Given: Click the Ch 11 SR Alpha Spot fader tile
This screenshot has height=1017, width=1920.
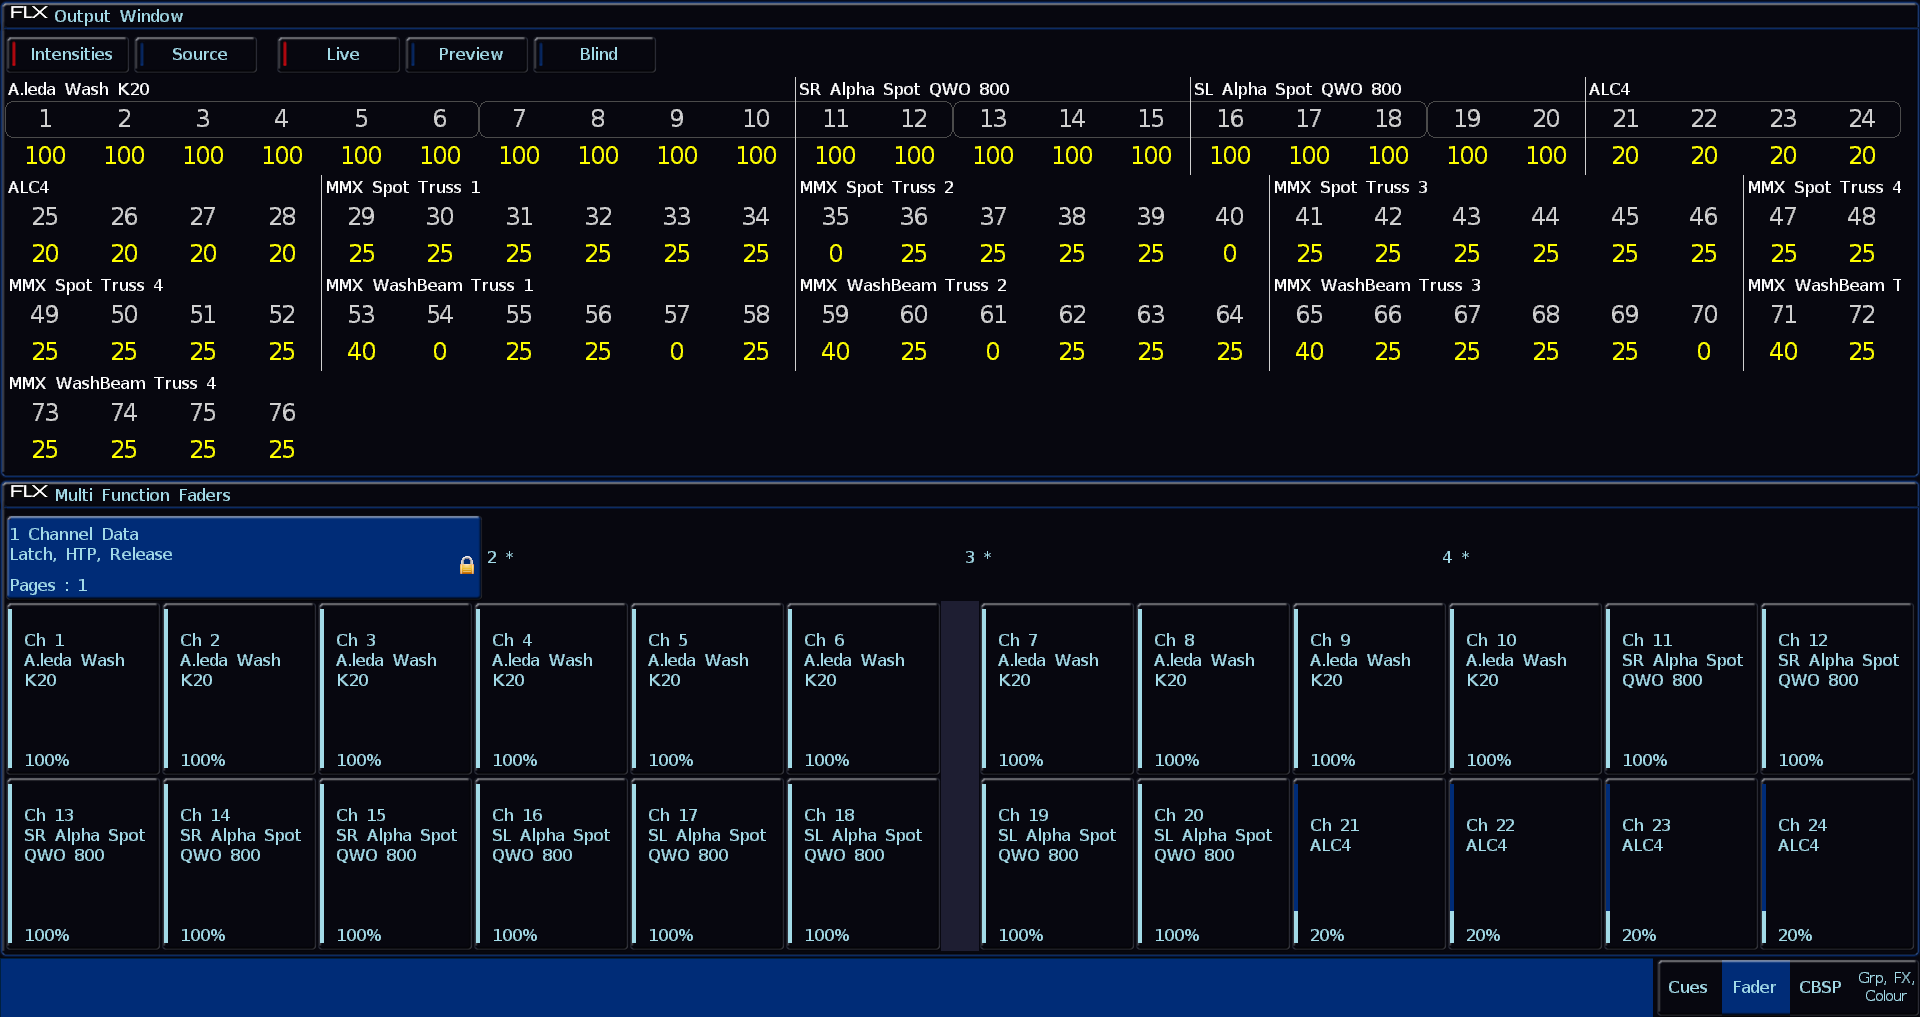Looking at the screenshot, I should (1681, 689).
